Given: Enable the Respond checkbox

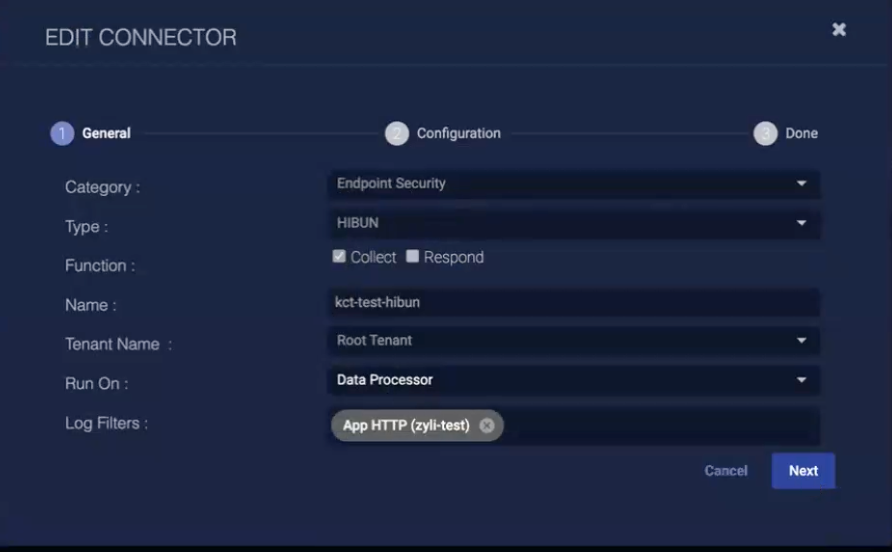Looking at the screenshot, I should pyautogui.click(x=412, y=257).
